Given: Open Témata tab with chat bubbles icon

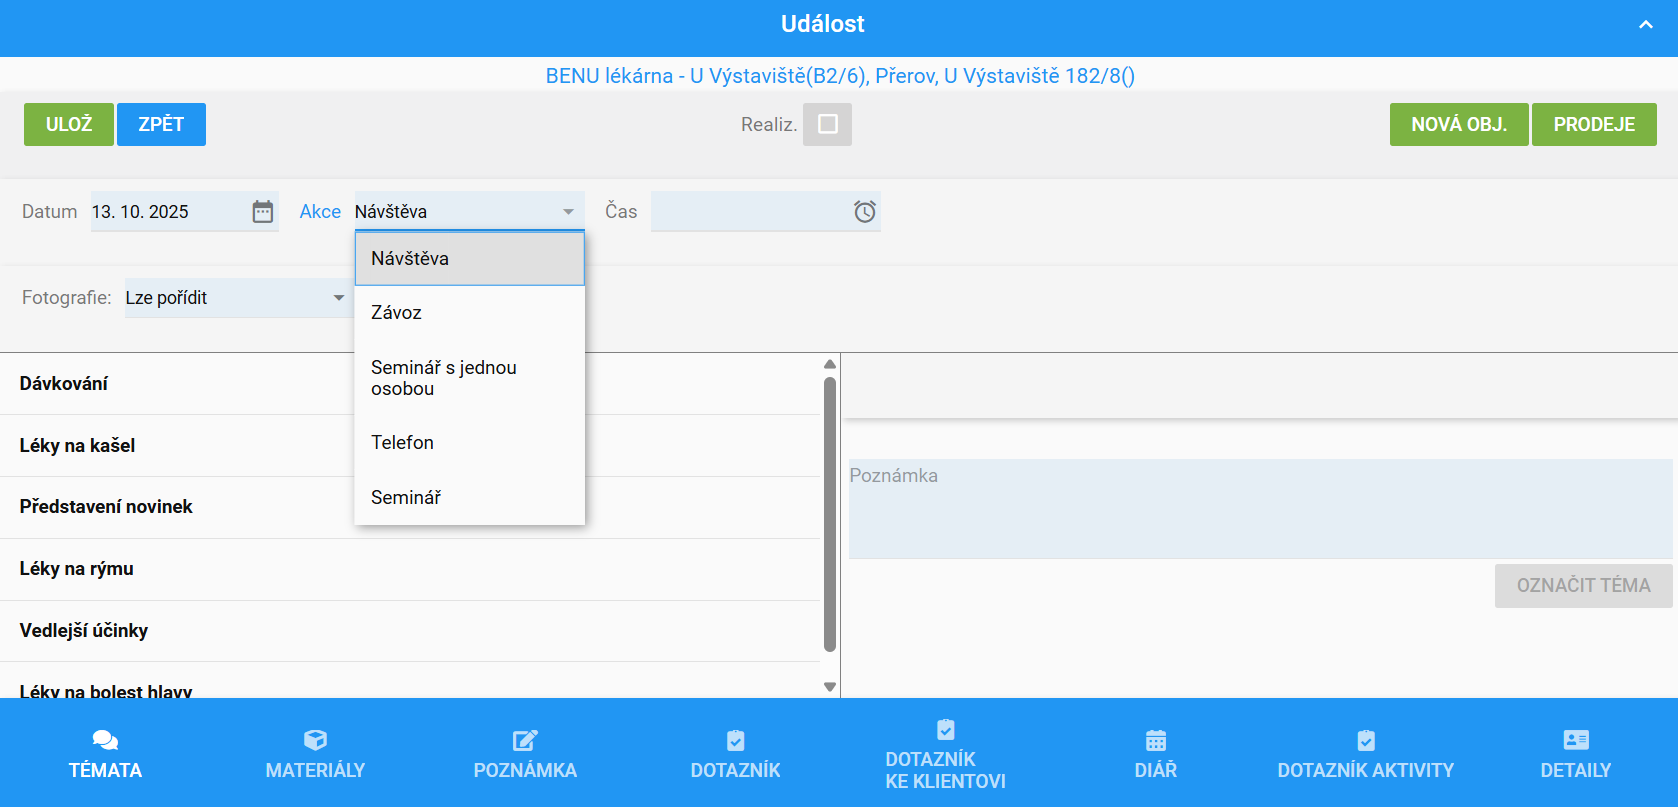Looking at the screenshot, I should tap(105, 754).
